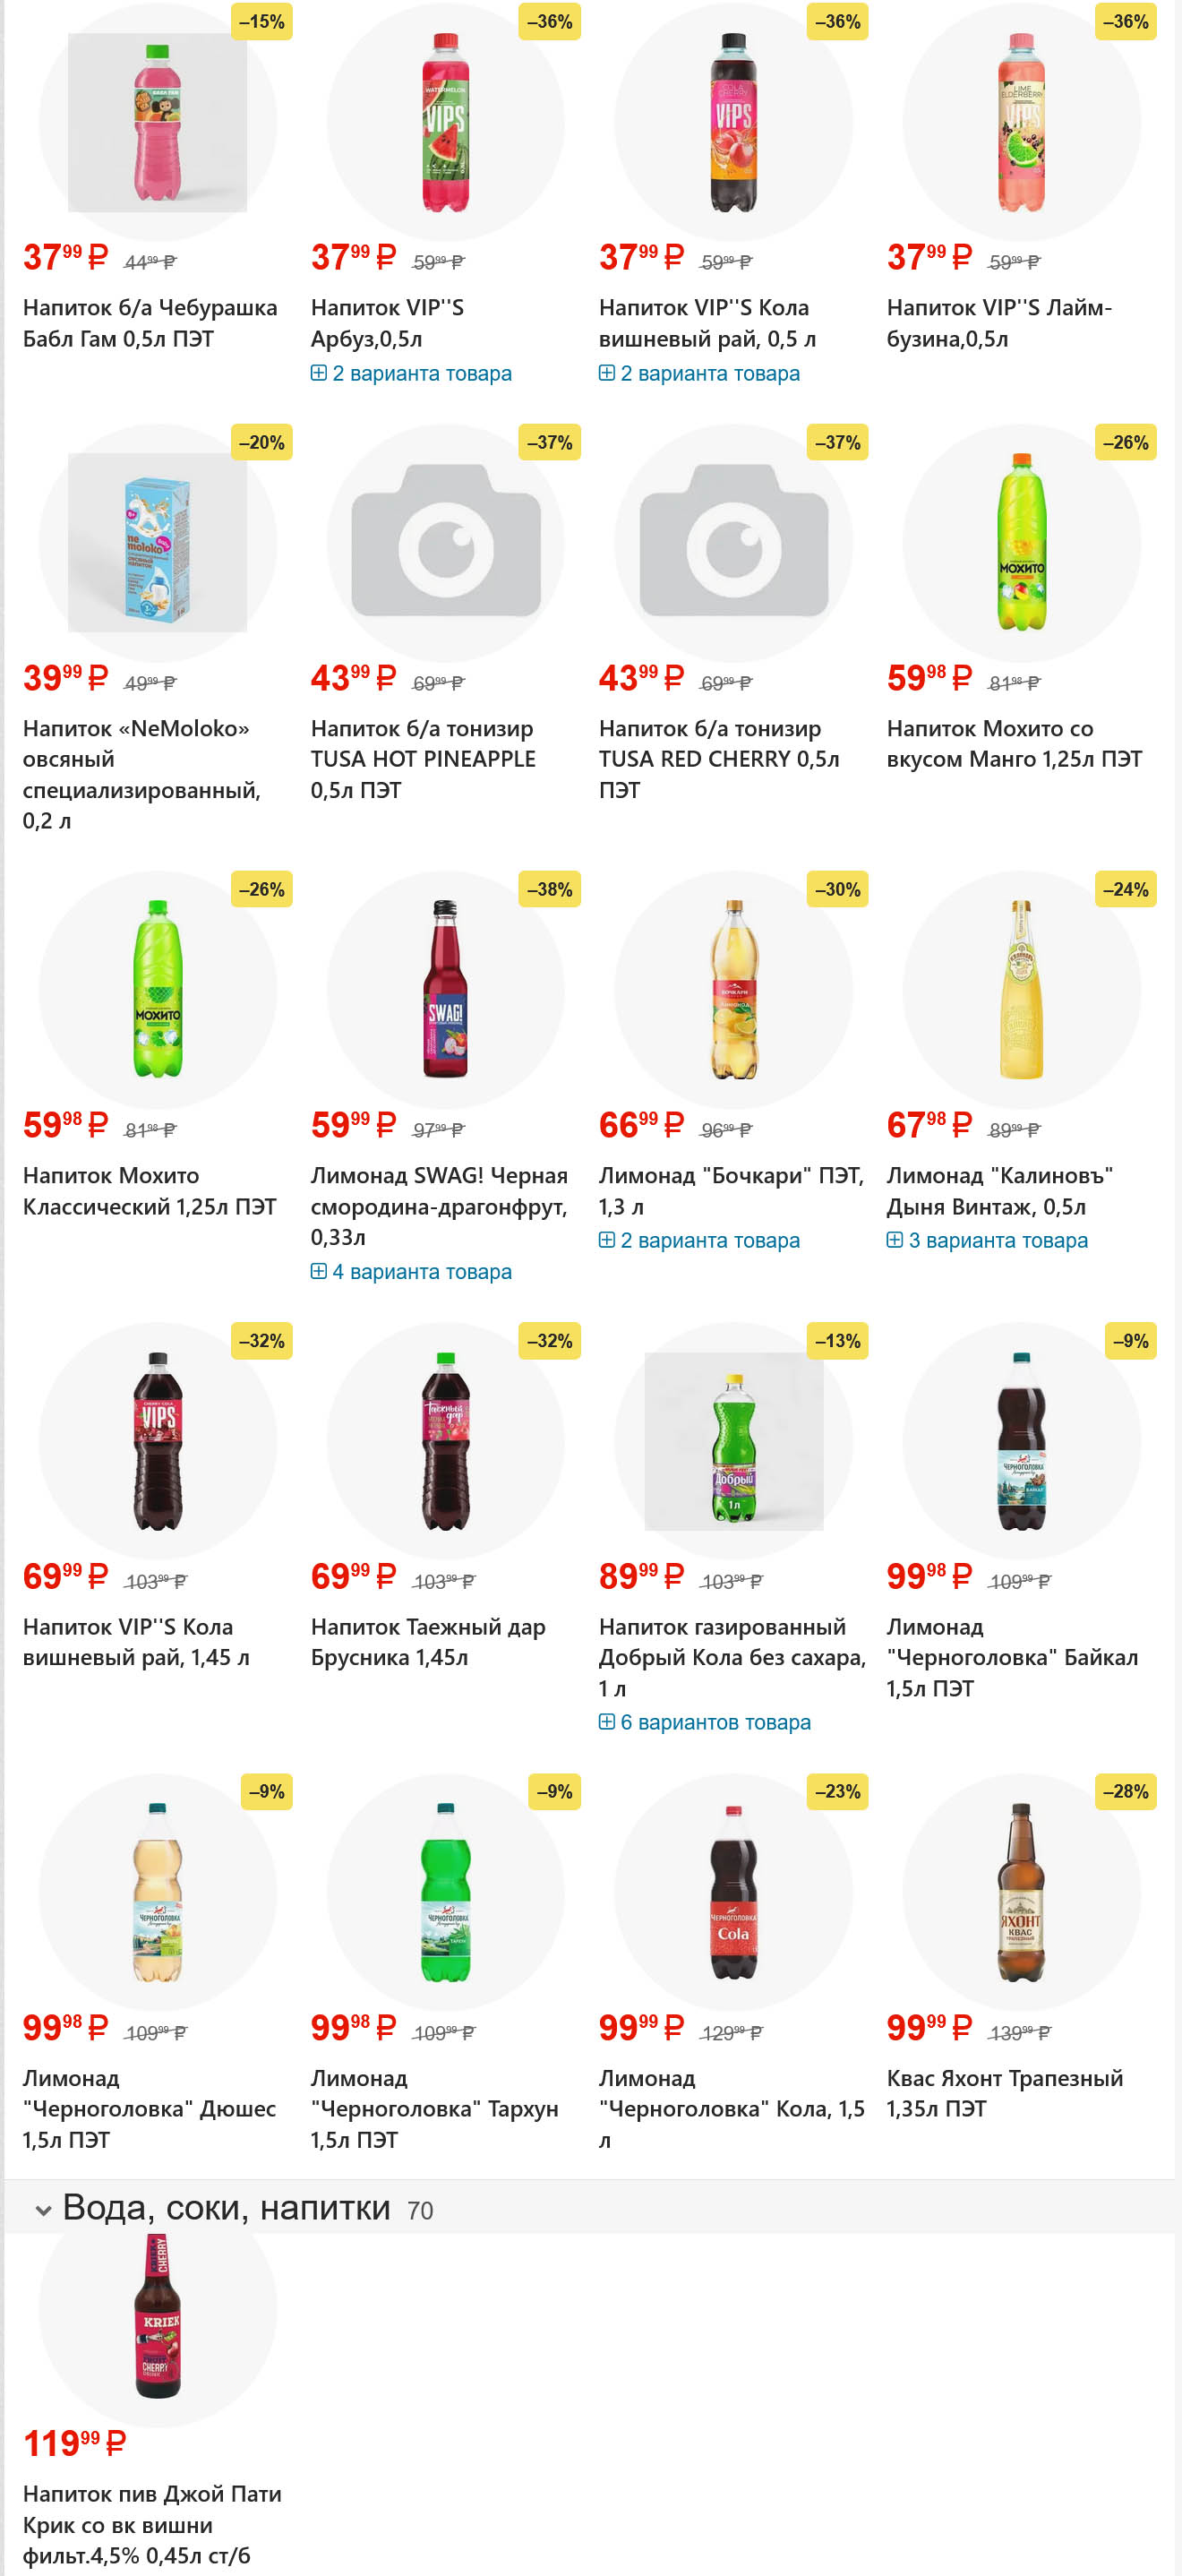Click the 119.99 ₽ price of Джой Пати Крик
Viewport: 1182px width, 2576px height.
pyautogui.click(x=74, y=2443)
